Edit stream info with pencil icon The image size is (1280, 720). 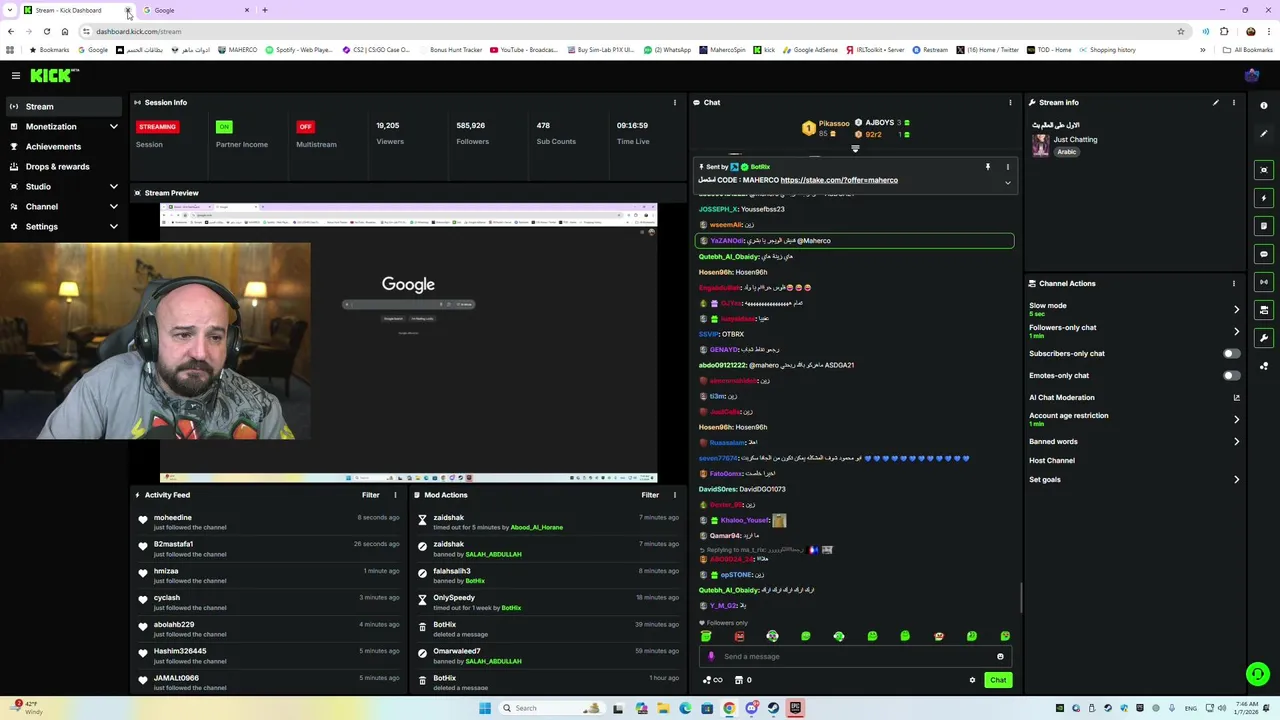[x=1216, y=102]
